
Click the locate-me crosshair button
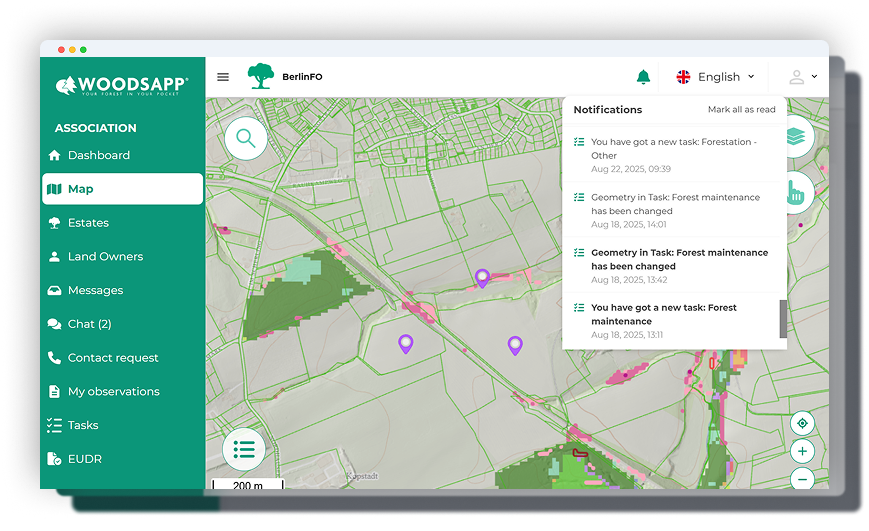[802, 423]
